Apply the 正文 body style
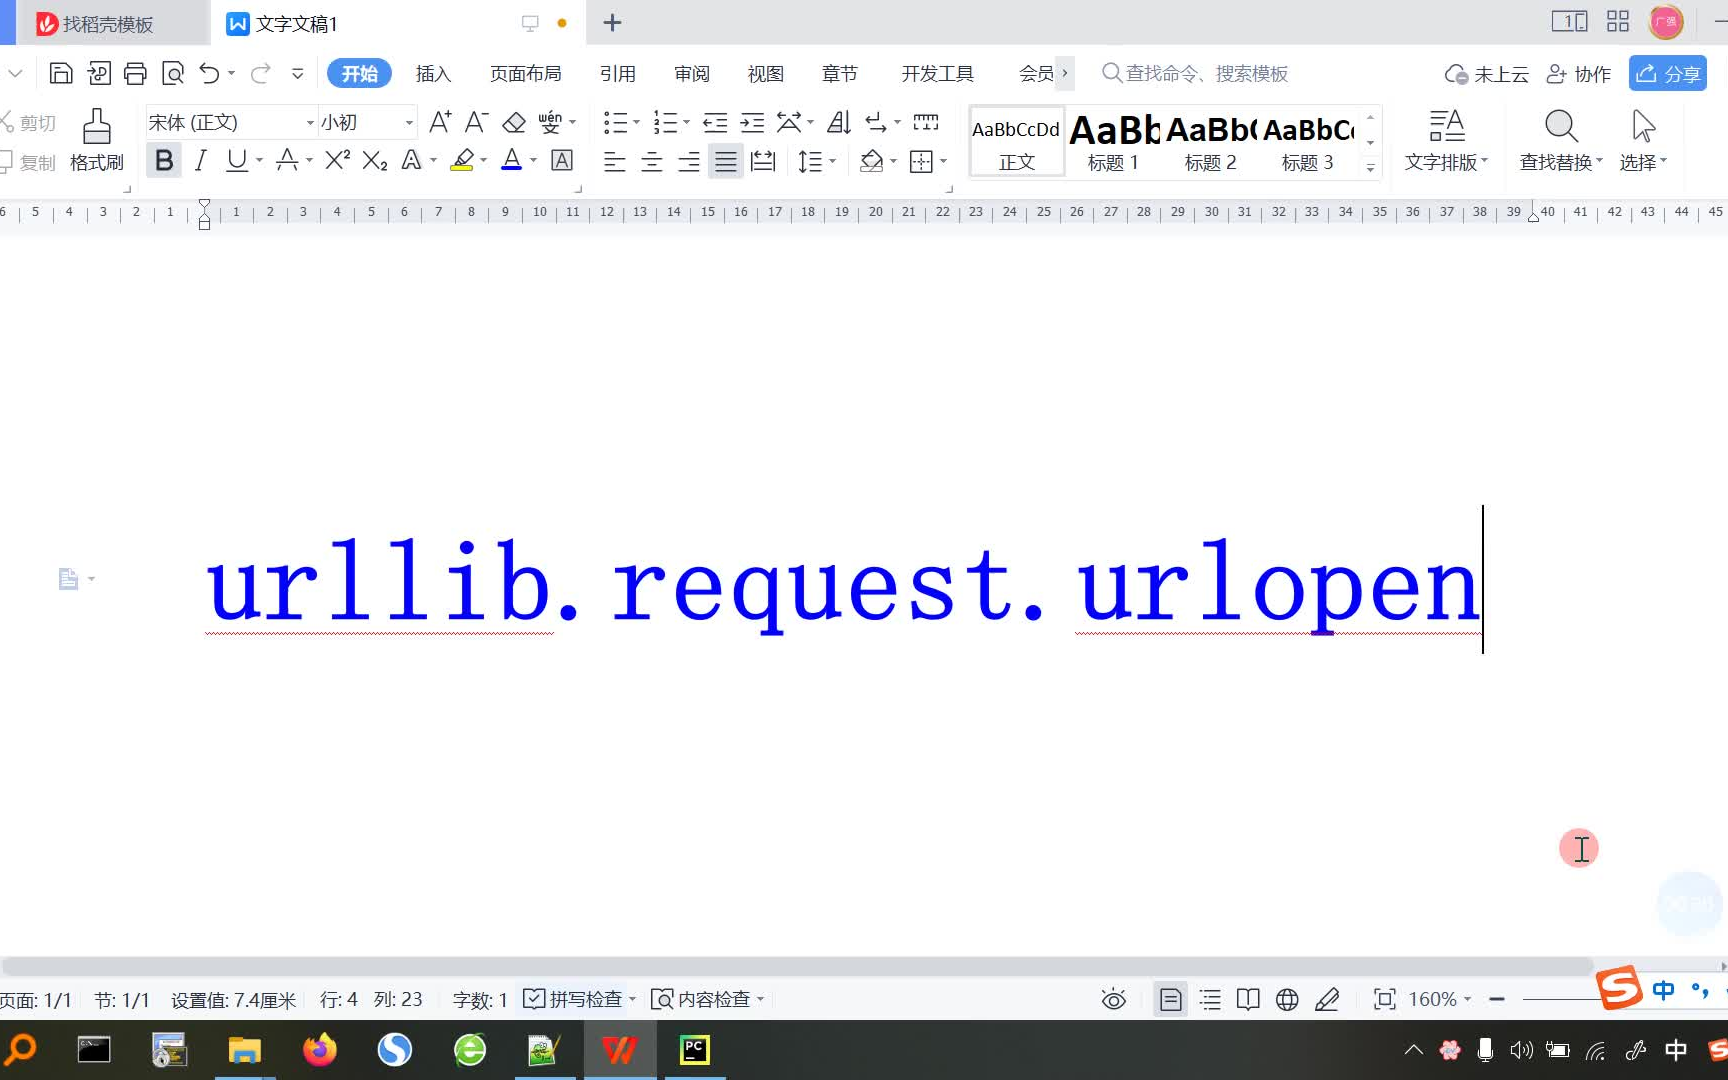 pos(1016,141)
